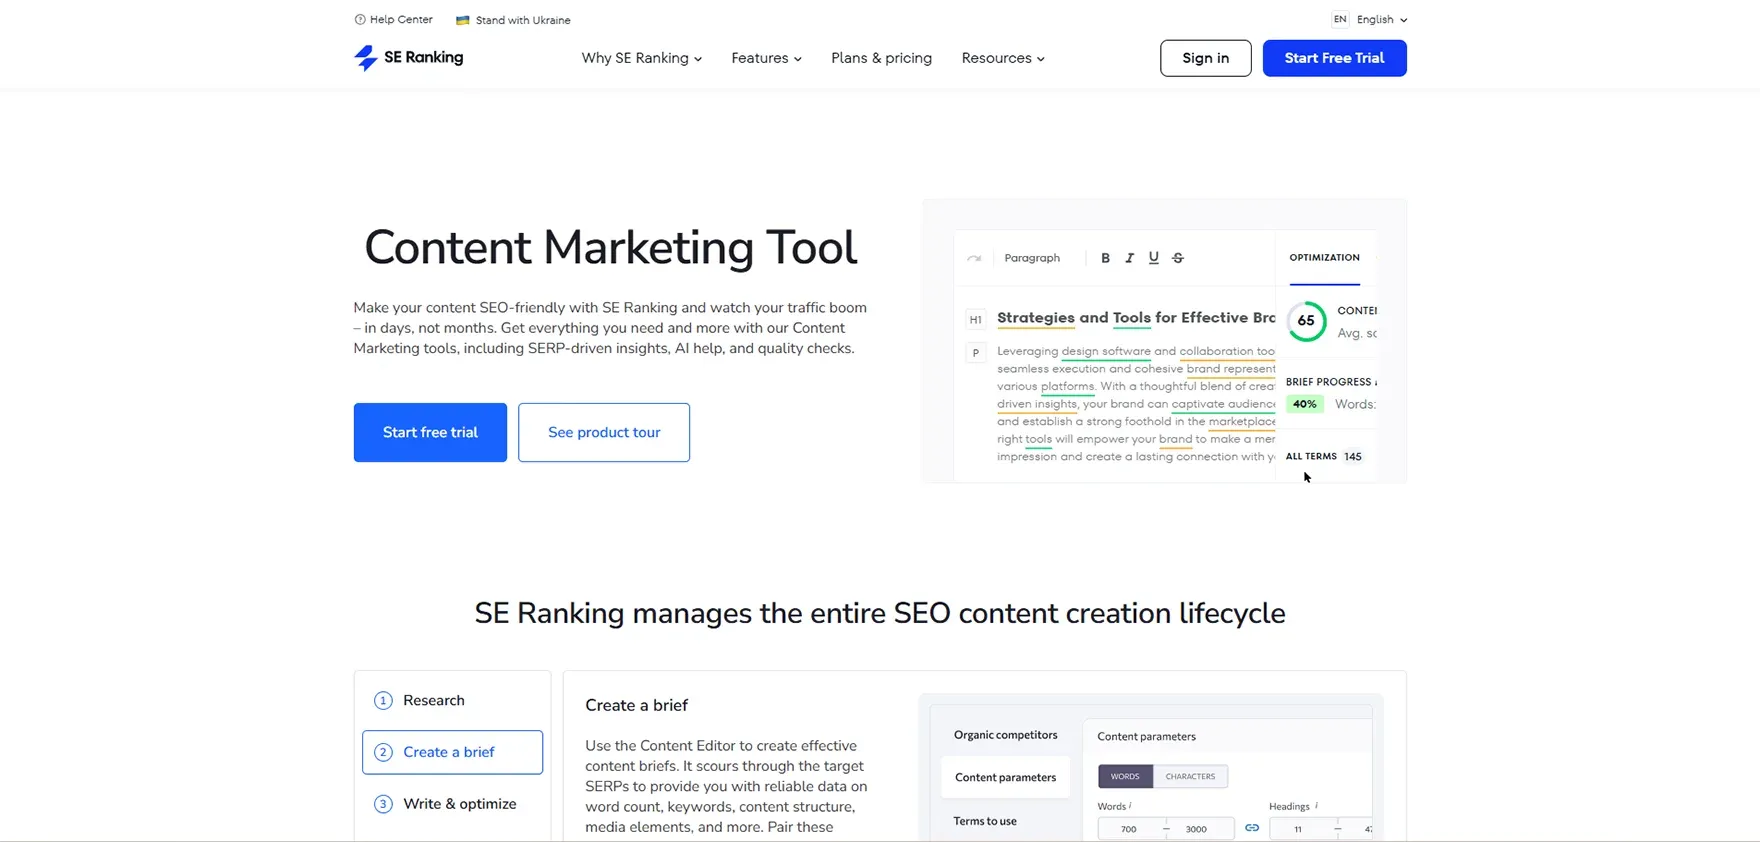This screenshot has height=842, width=1760.
Task: Click the strikethrough icon
Action: 1178,258
